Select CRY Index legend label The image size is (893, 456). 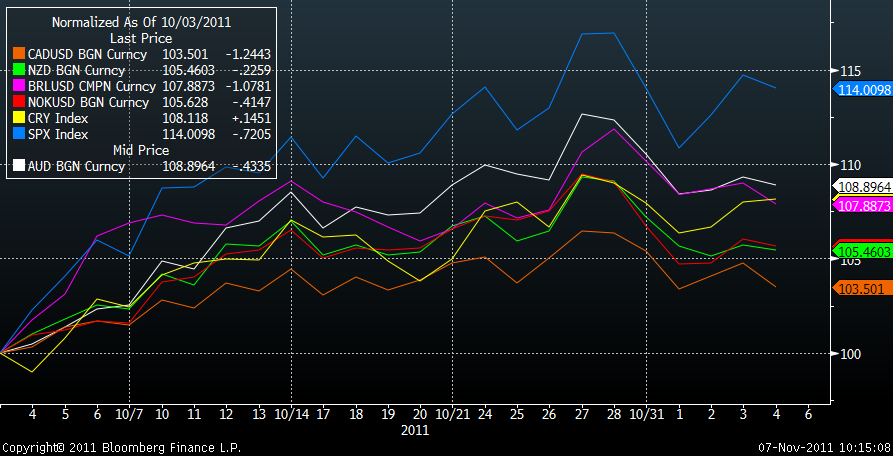(x=58, y=118)
